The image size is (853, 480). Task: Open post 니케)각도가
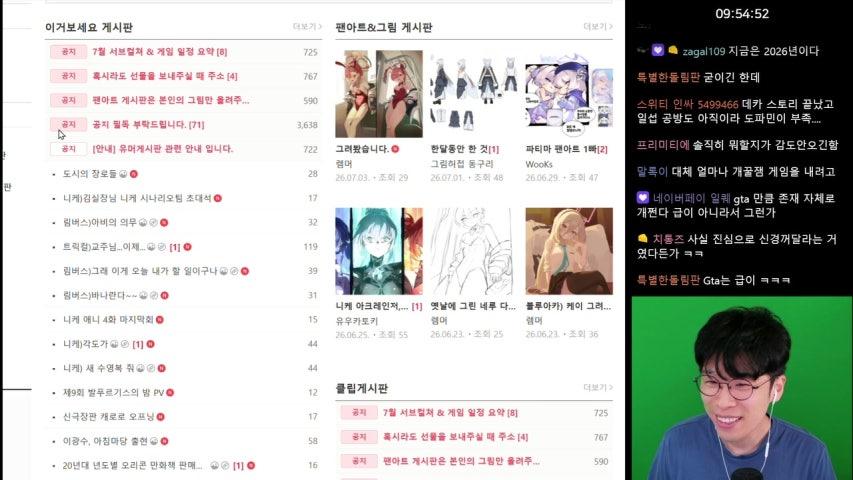click(x=85, y=344)
